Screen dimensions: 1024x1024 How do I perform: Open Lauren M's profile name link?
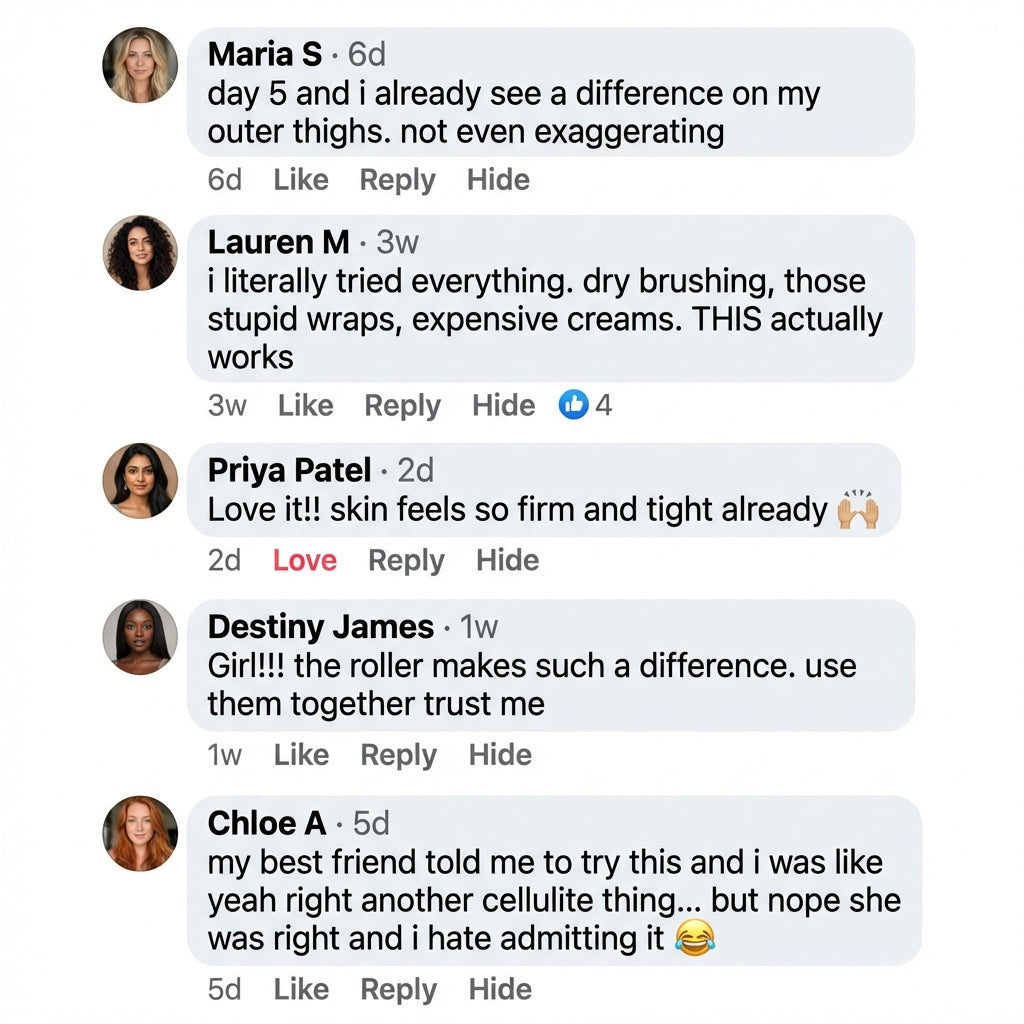coord(278,242)
